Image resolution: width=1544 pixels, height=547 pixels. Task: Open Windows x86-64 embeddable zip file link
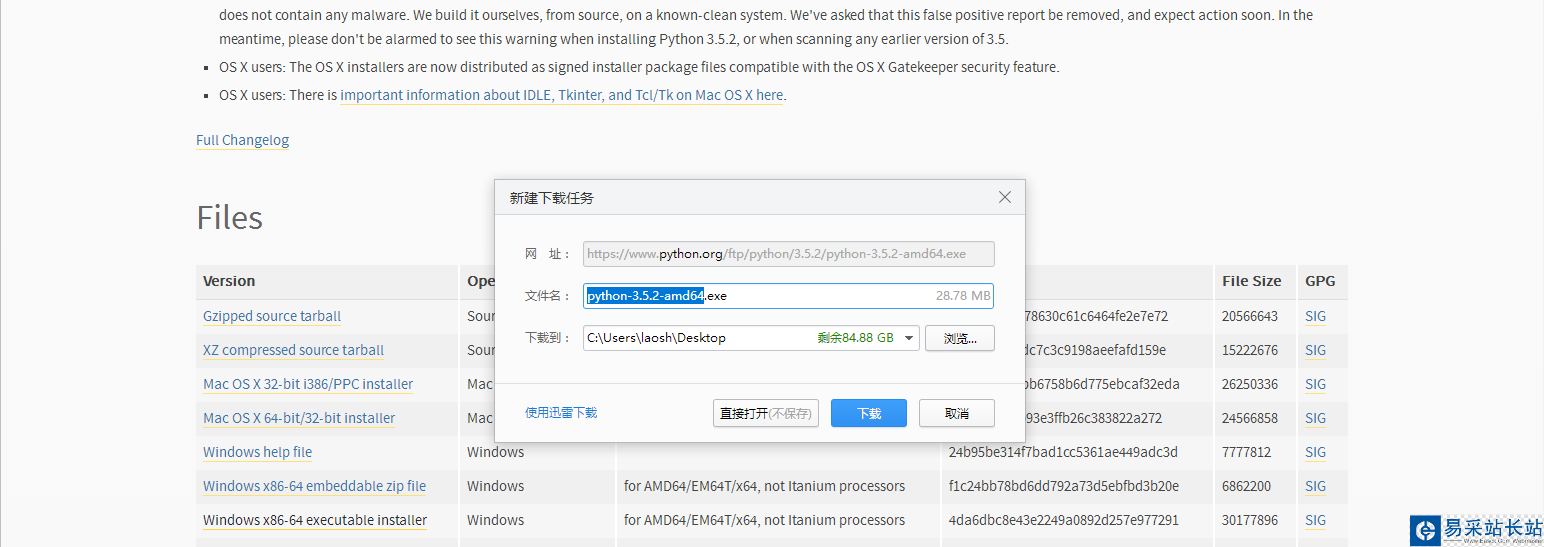[x=314, y=486]
